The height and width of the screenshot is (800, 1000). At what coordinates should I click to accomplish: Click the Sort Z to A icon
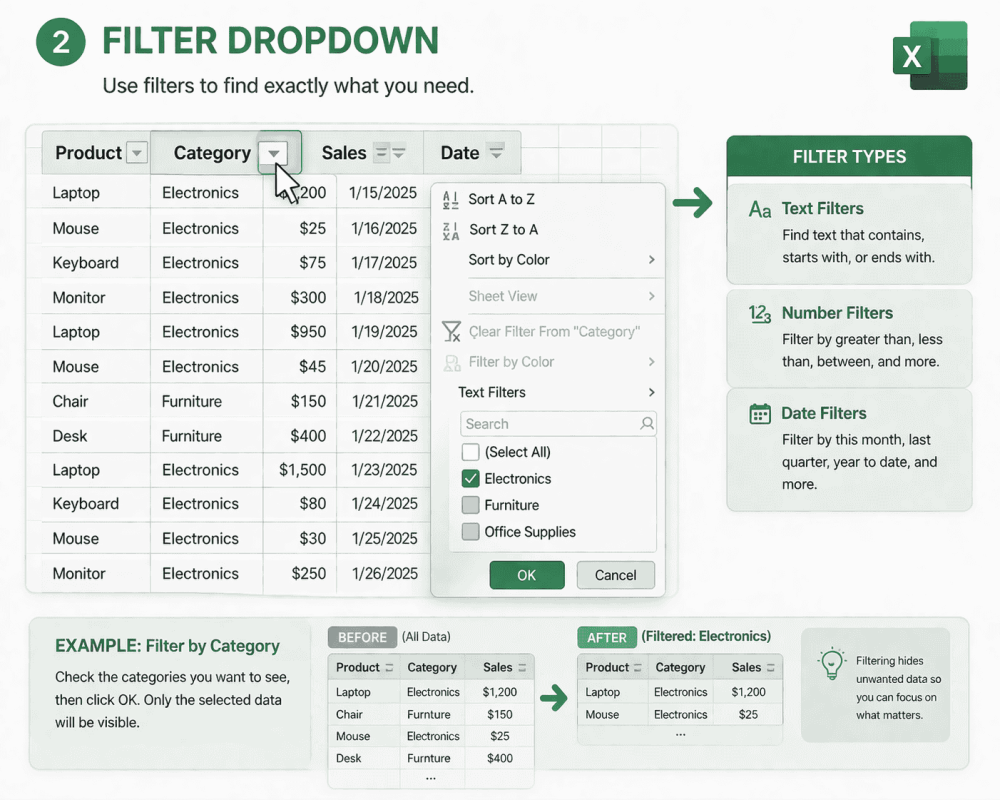pos(452,229)
